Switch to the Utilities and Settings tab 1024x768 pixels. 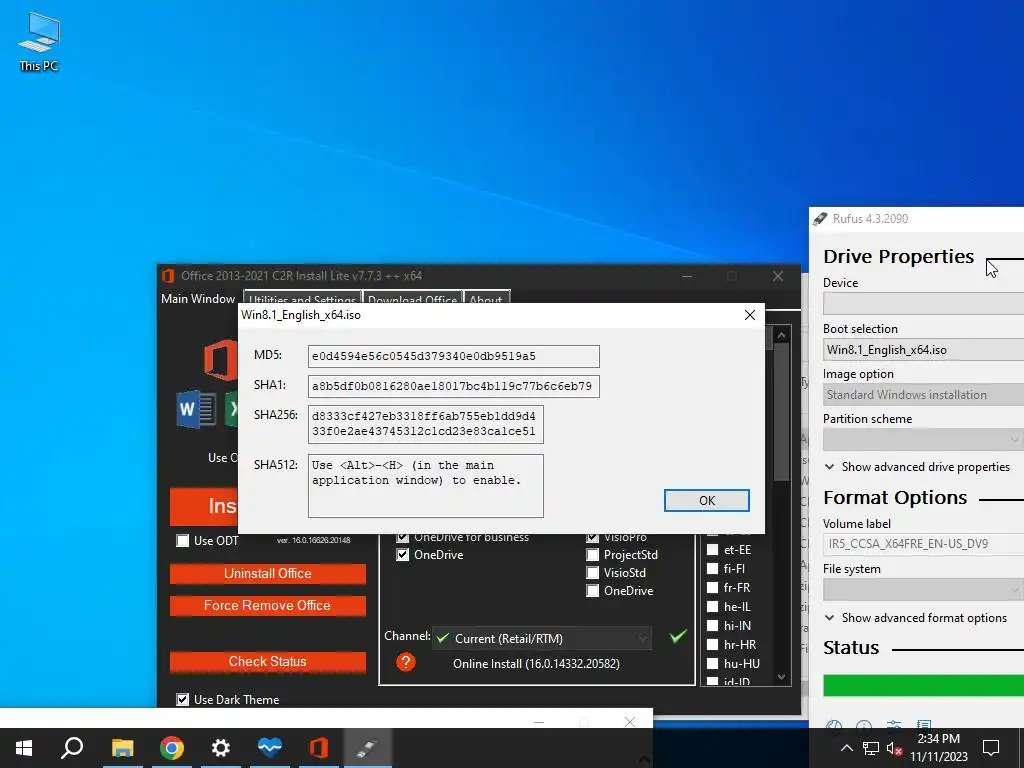pyautogui.click(x=302, y=297)
